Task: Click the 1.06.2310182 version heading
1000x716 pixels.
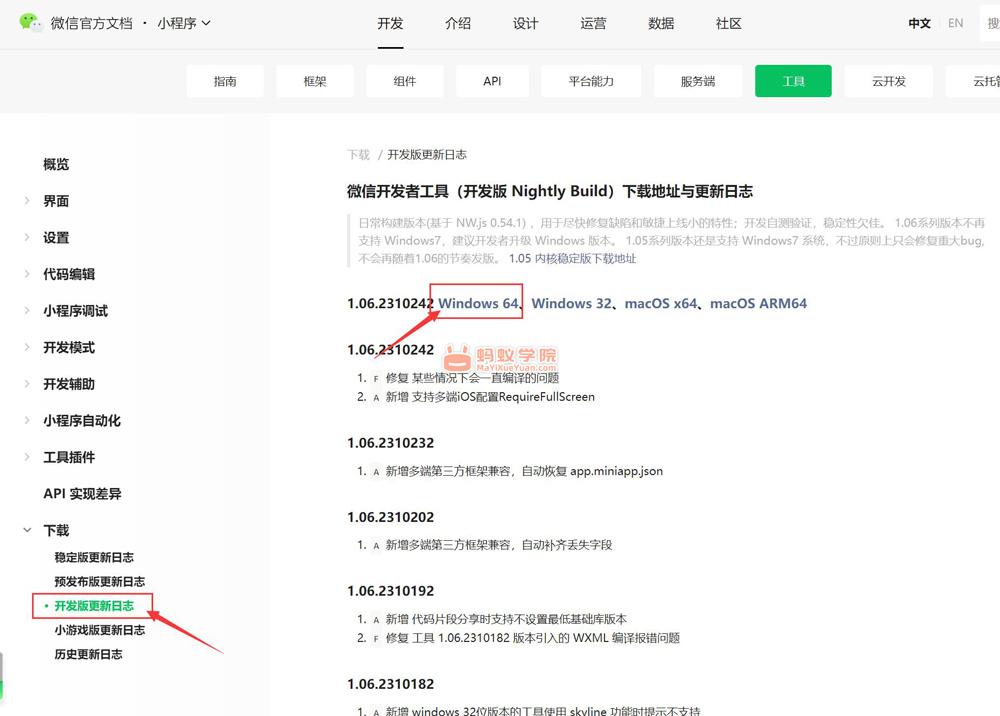Action: tap(390, 684)
